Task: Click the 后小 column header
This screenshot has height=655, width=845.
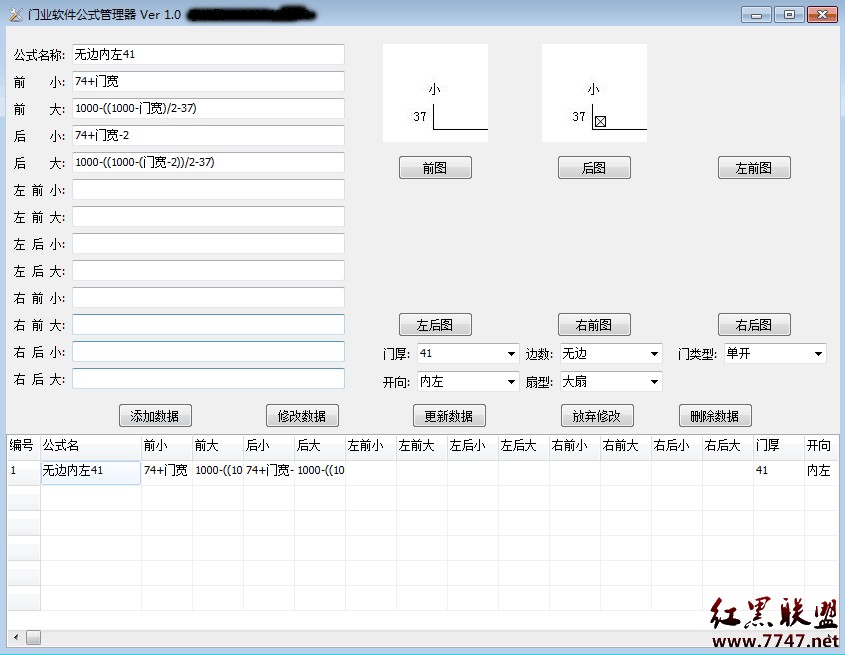Action: pyautogui.click(x=269, y=446)
